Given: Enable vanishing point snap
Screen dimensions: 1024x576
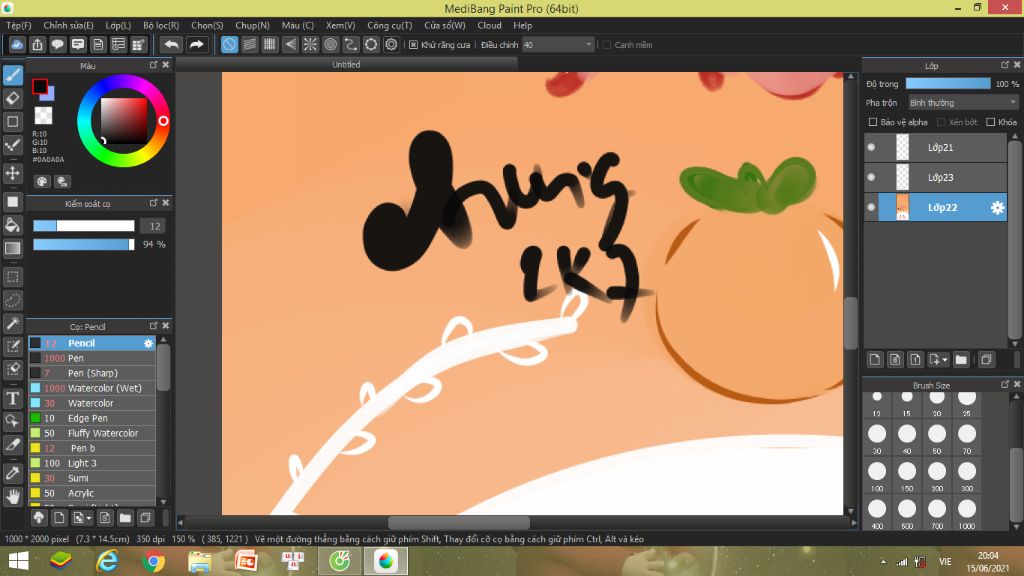Looking at the screenshot, I should 290,44.
